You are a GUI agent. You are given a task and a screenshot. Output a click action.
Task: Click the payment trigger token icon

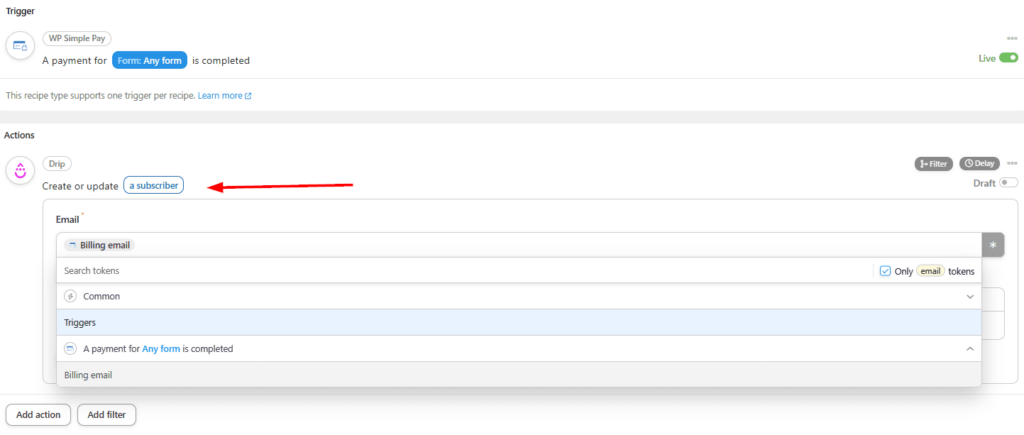click(70, 349)
